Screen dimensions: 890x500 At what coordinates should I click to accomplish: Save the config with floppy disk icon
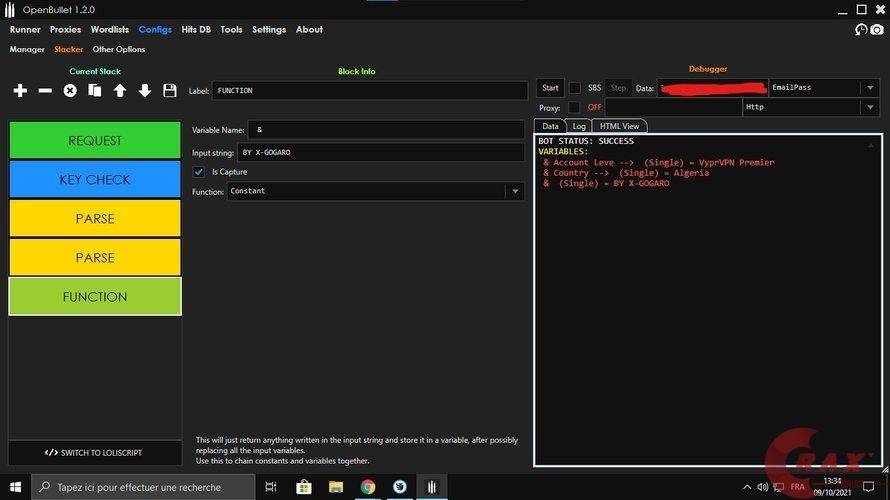click(x=169, y=91)
